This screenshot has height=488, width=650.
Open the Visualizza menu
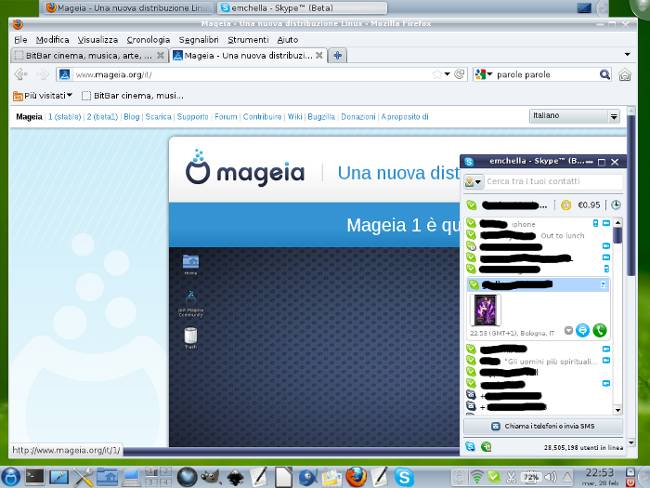click(x=98, y=40)
